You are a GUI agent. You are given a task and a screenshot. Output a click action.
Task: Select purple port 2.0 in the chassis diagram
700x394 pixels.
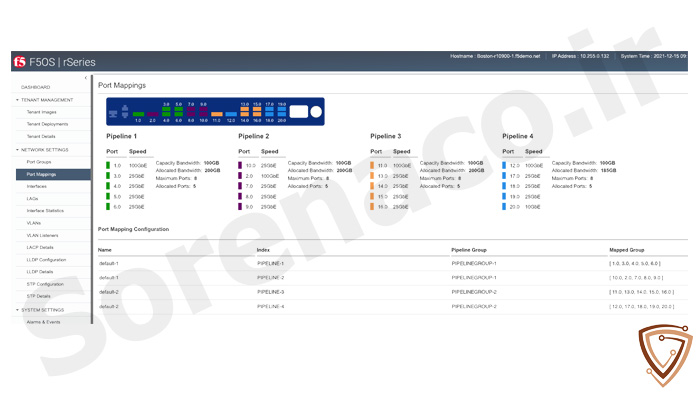(x=153, y=114)
